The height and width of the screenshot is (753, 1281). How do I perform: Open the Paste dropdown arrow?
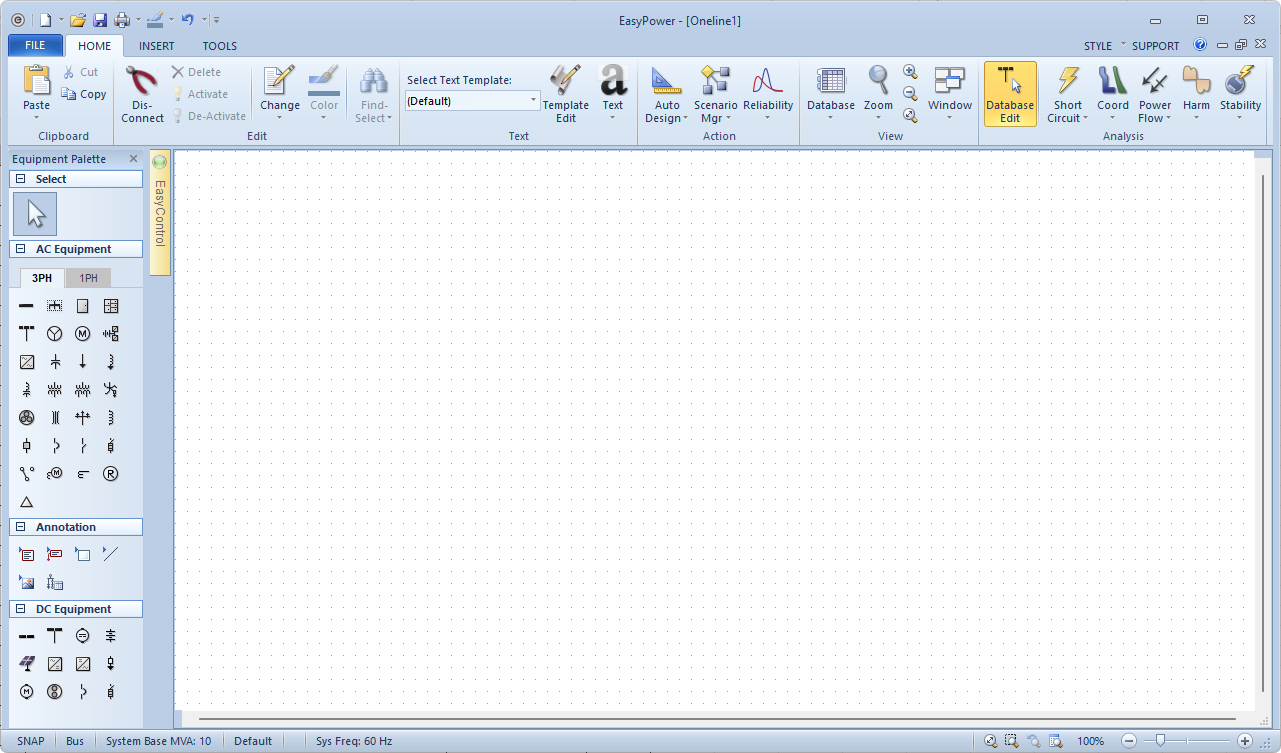37,118
